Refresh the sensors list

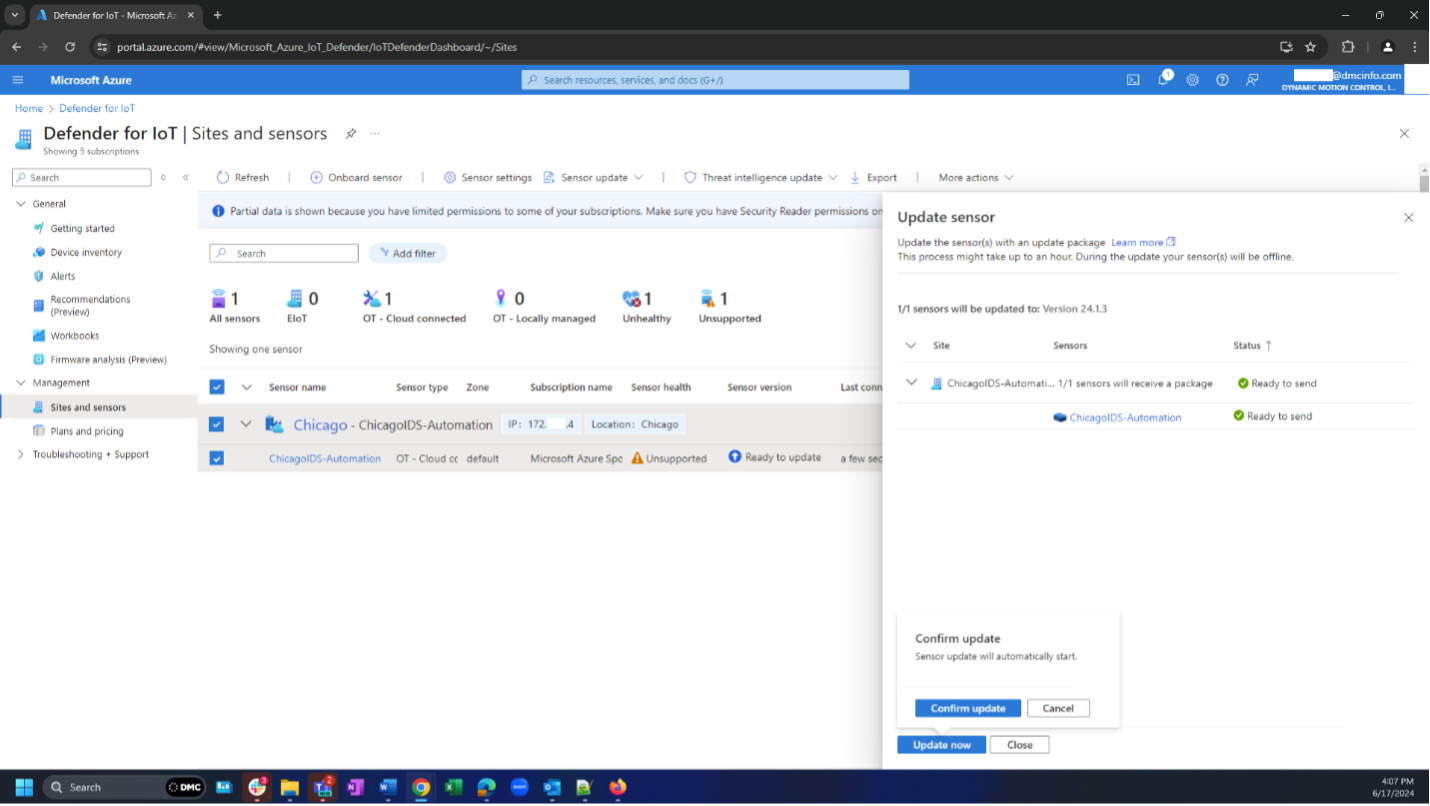pyautogui.click(x=243, y=177)
